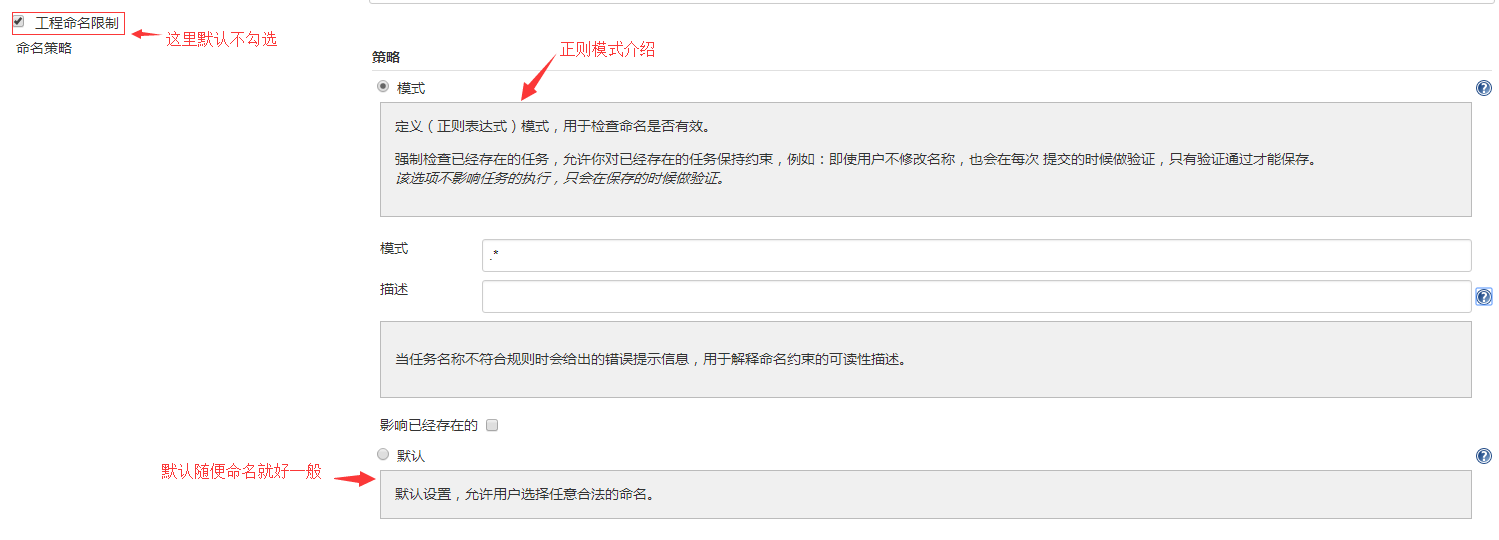Click the 默认设置 help text box
This screenshot has height=540, width=1499.
[x=925, y=494]
